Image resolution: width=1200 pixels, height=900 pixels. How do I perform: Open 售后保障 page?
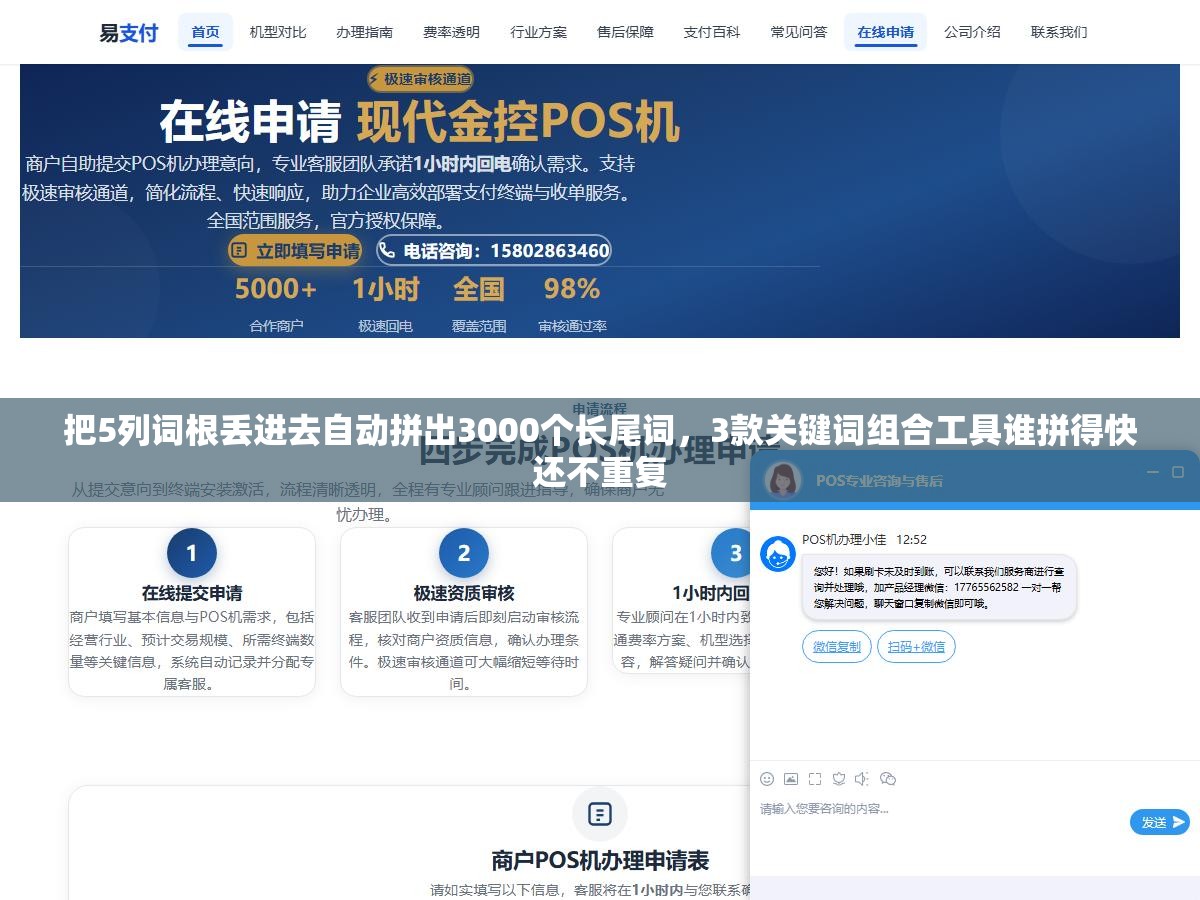click(x=625, y=32)
